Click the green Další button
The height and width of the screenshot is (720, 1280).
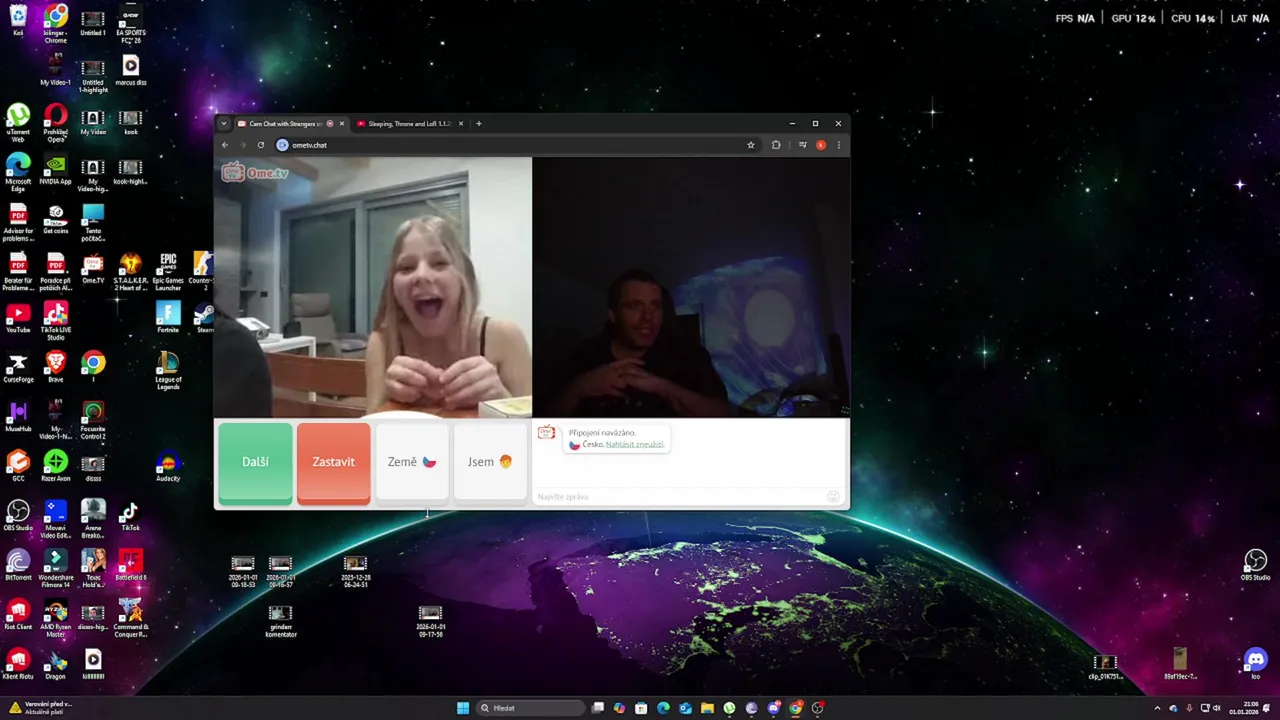click(255, 462)
